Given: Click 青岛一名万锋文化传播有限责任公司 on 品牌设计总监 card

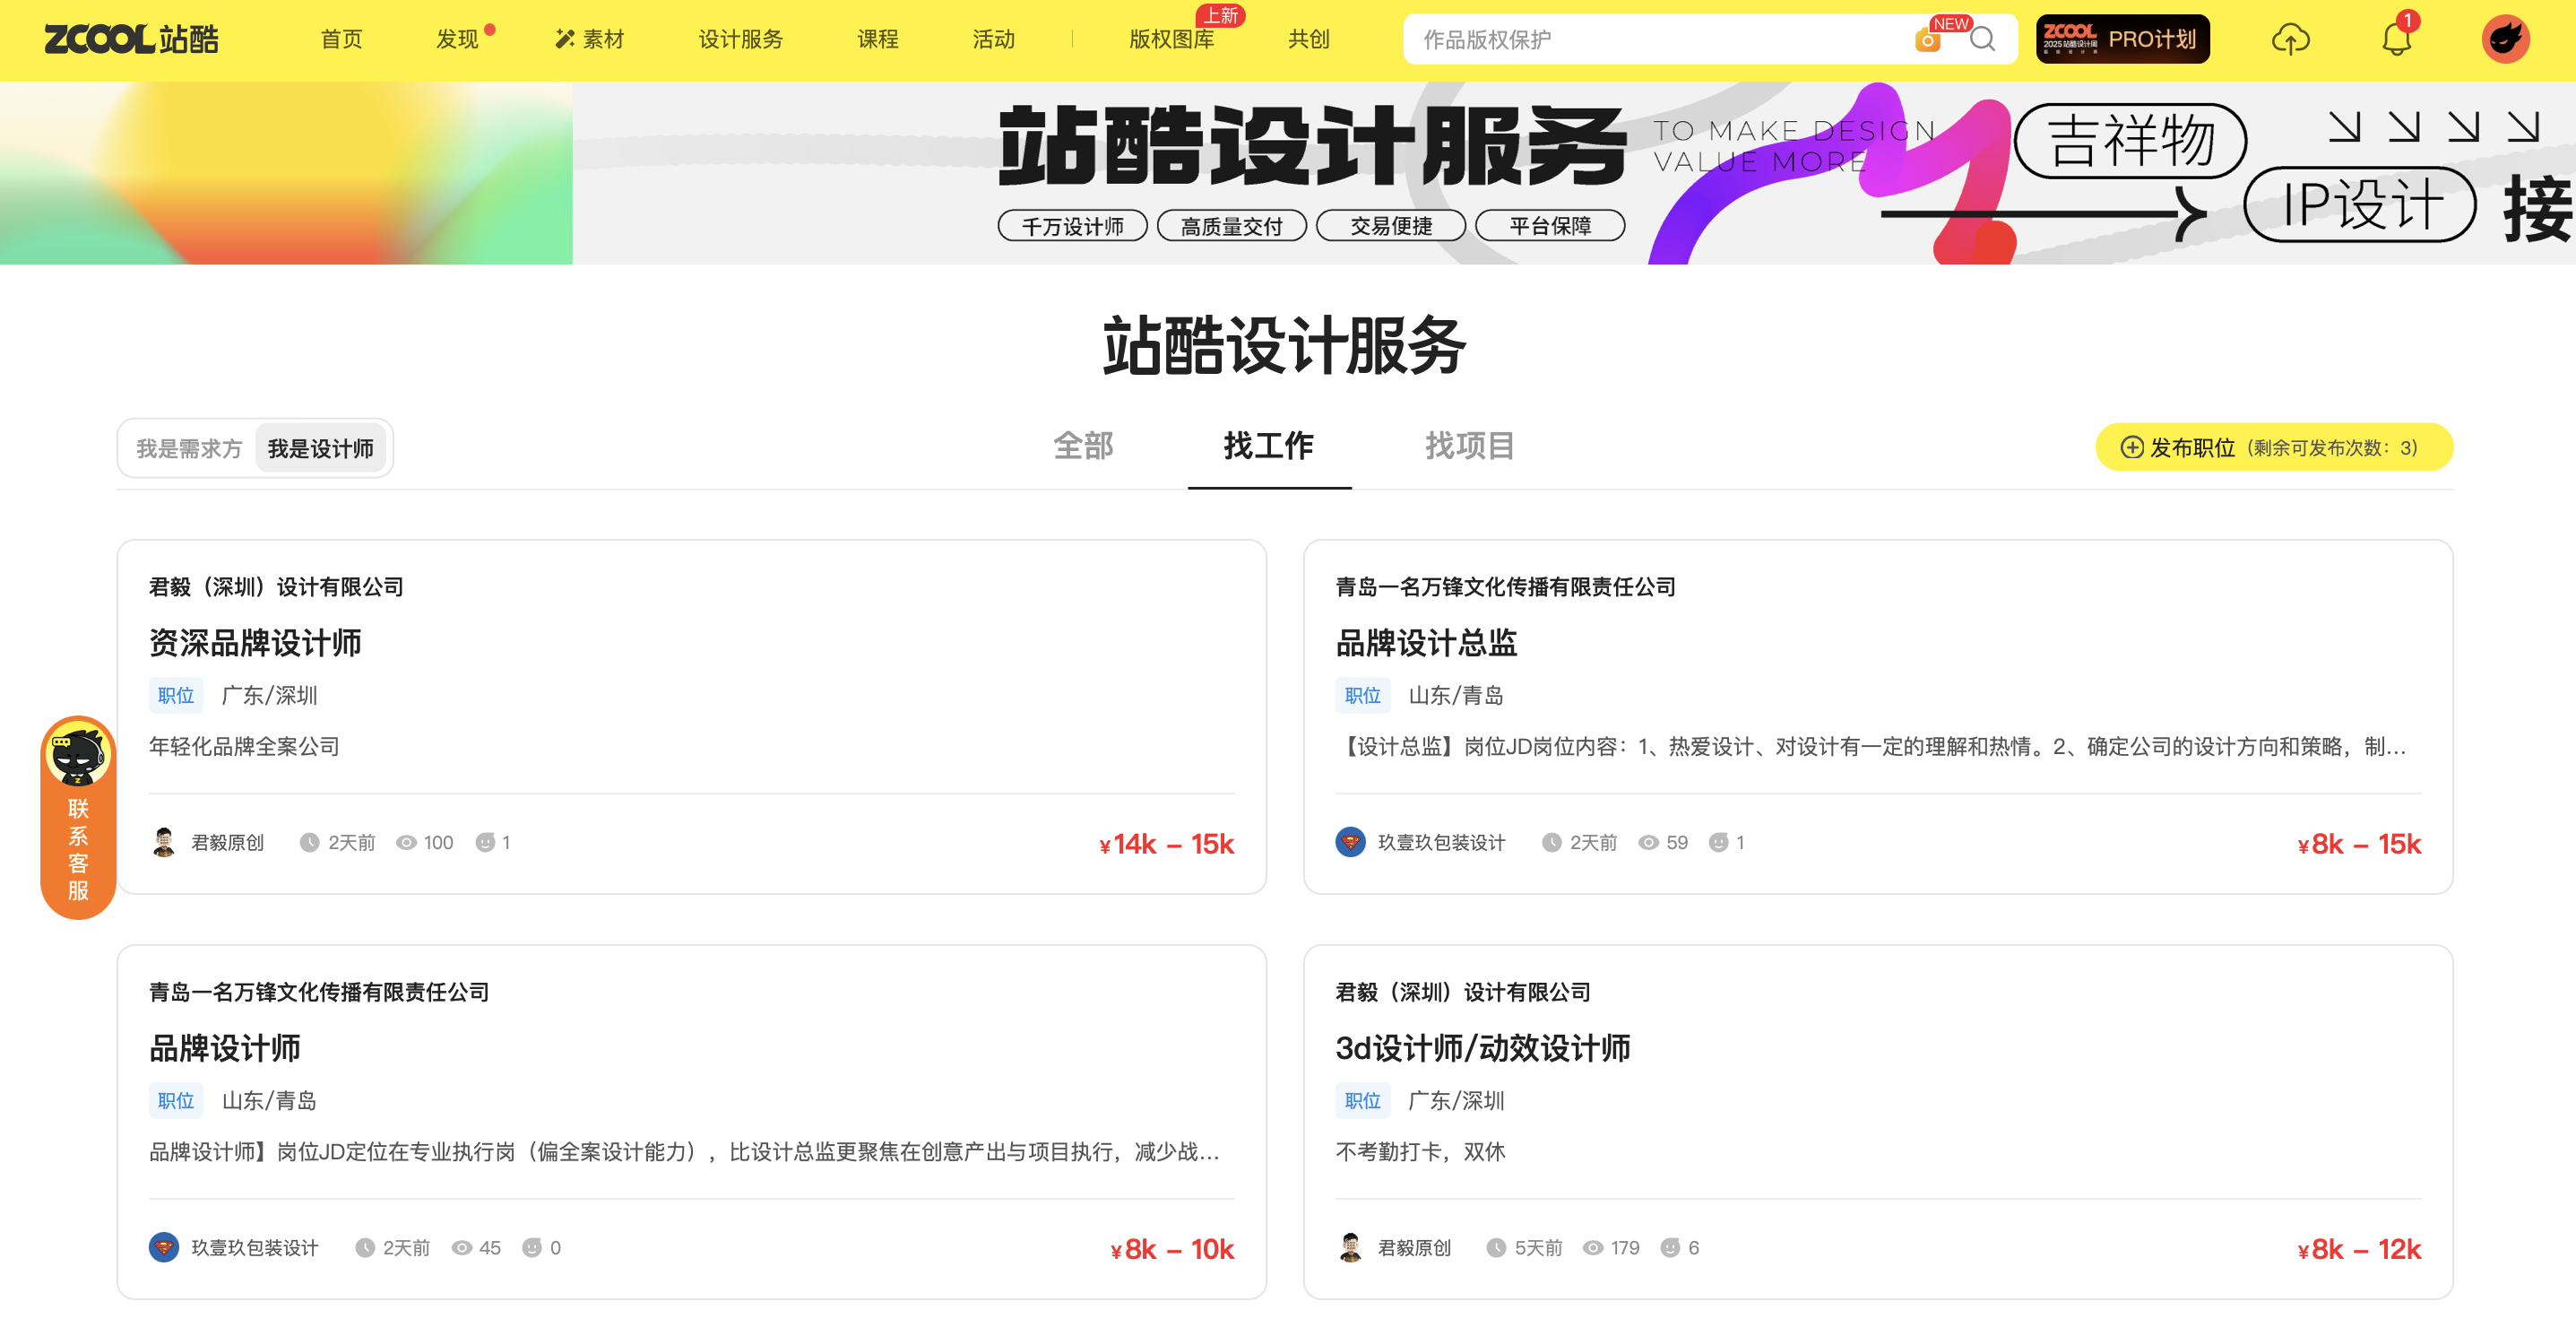Looking at the screenshot, I should [1505, 587].
